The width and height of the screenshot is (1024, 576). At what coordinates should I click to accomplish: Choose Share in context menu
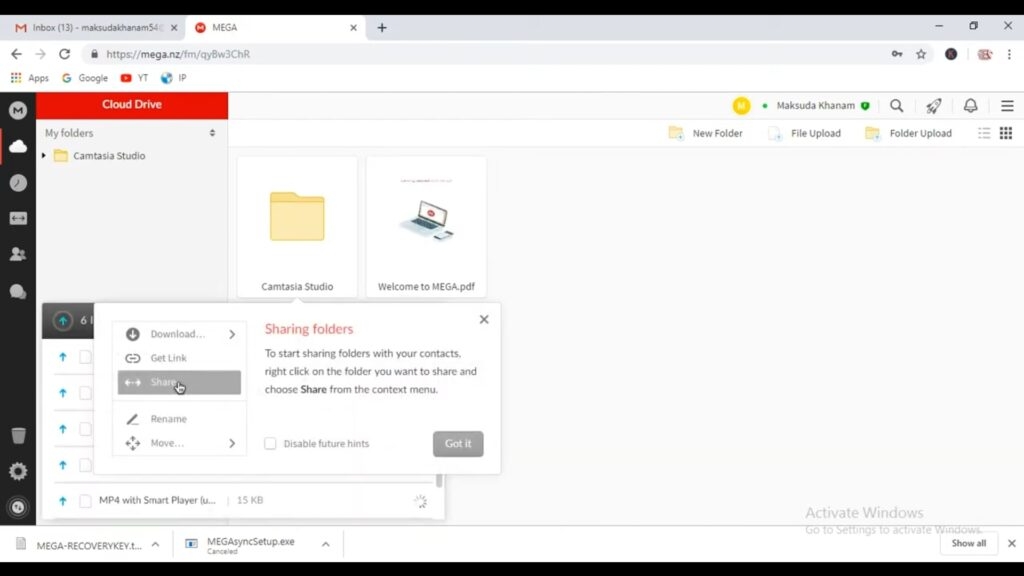(179, 383)
